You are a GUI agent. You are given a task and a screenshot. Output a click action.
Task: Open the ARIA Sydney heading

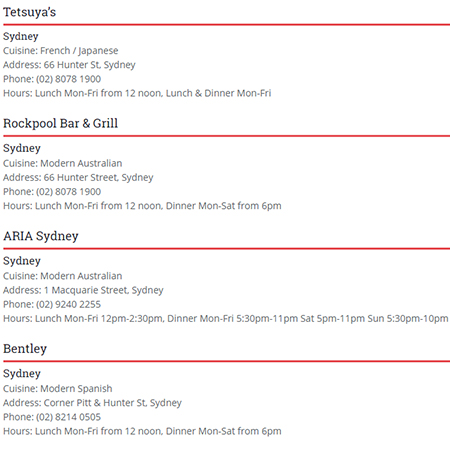click(x=41, y=236)
